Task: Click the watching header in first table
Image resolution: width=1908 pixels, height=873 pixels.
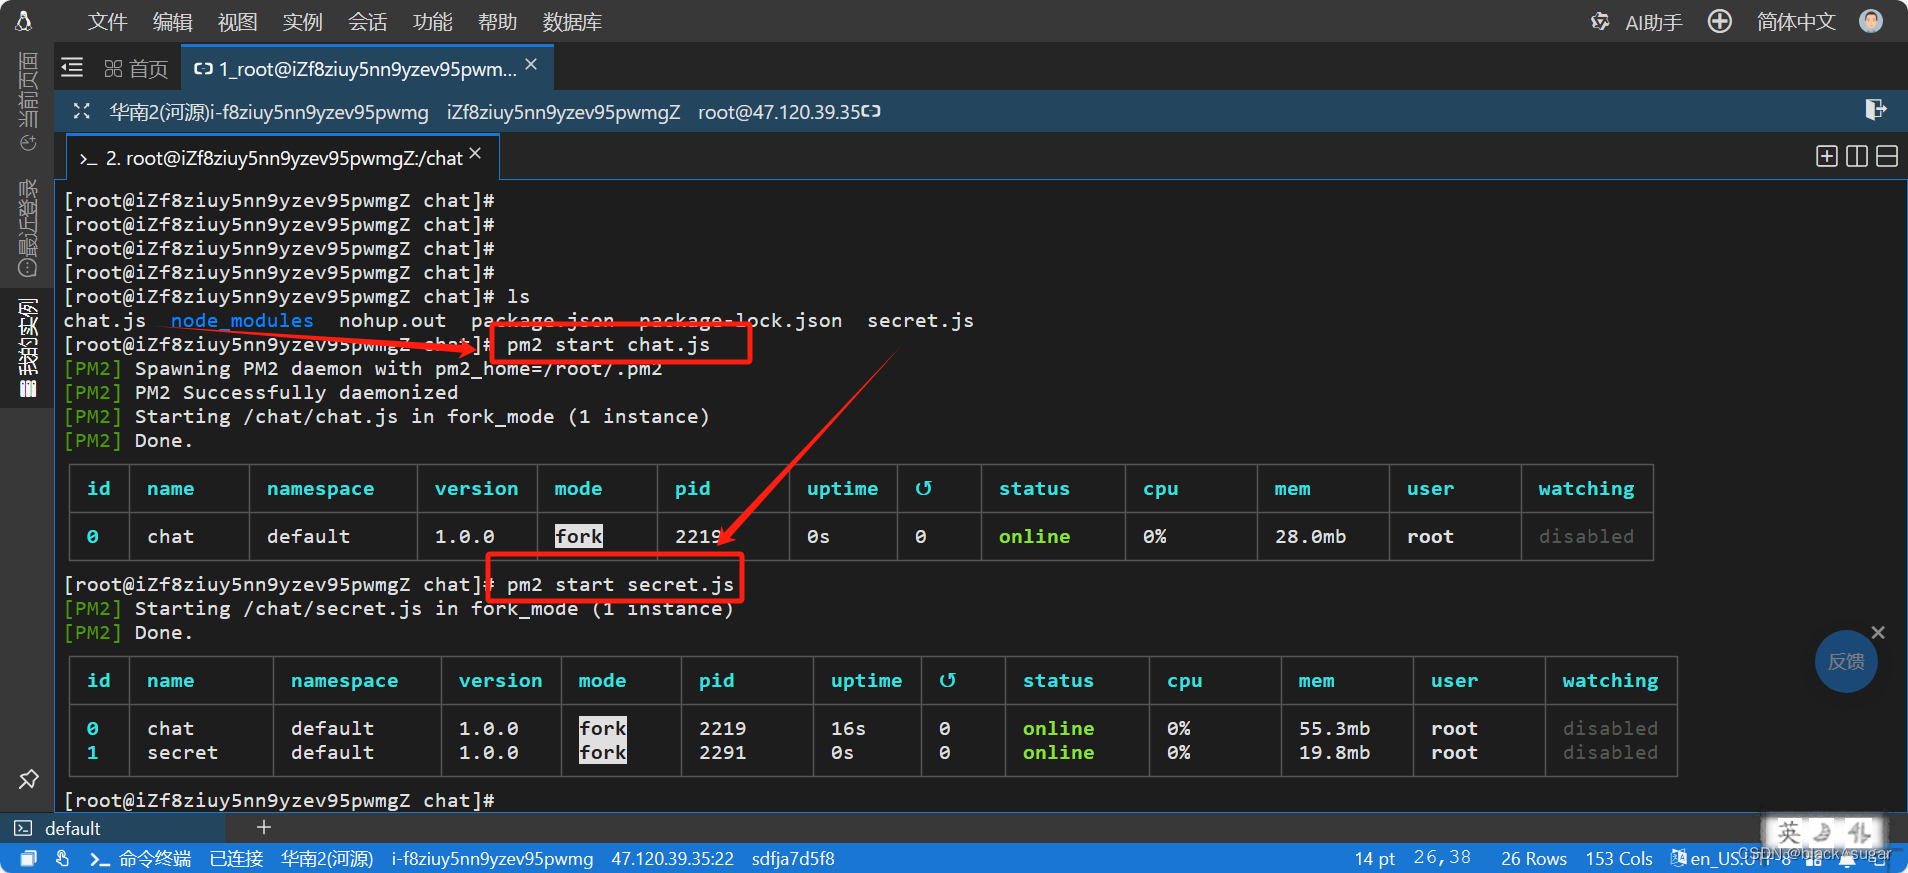Action: pyautogui.click(x=1586, y=489)
